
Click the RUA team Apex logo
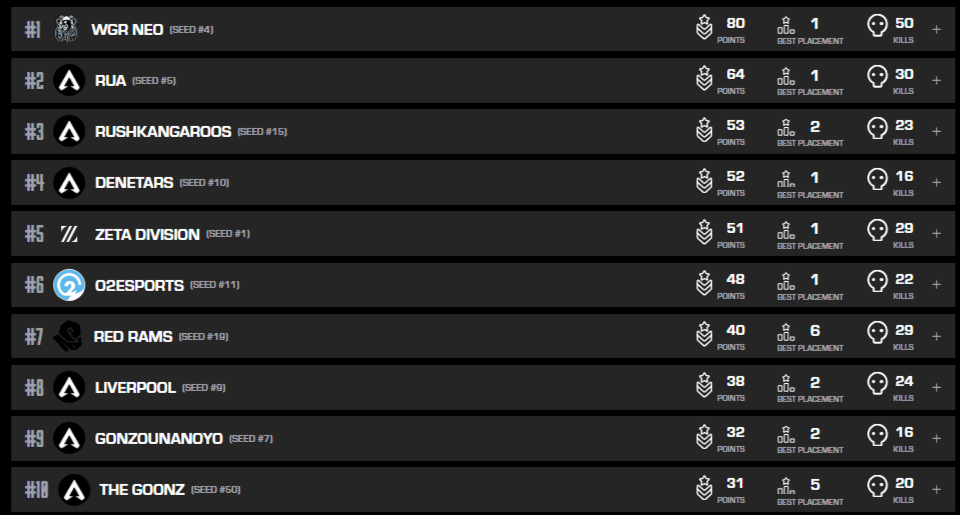coord(69,80)
